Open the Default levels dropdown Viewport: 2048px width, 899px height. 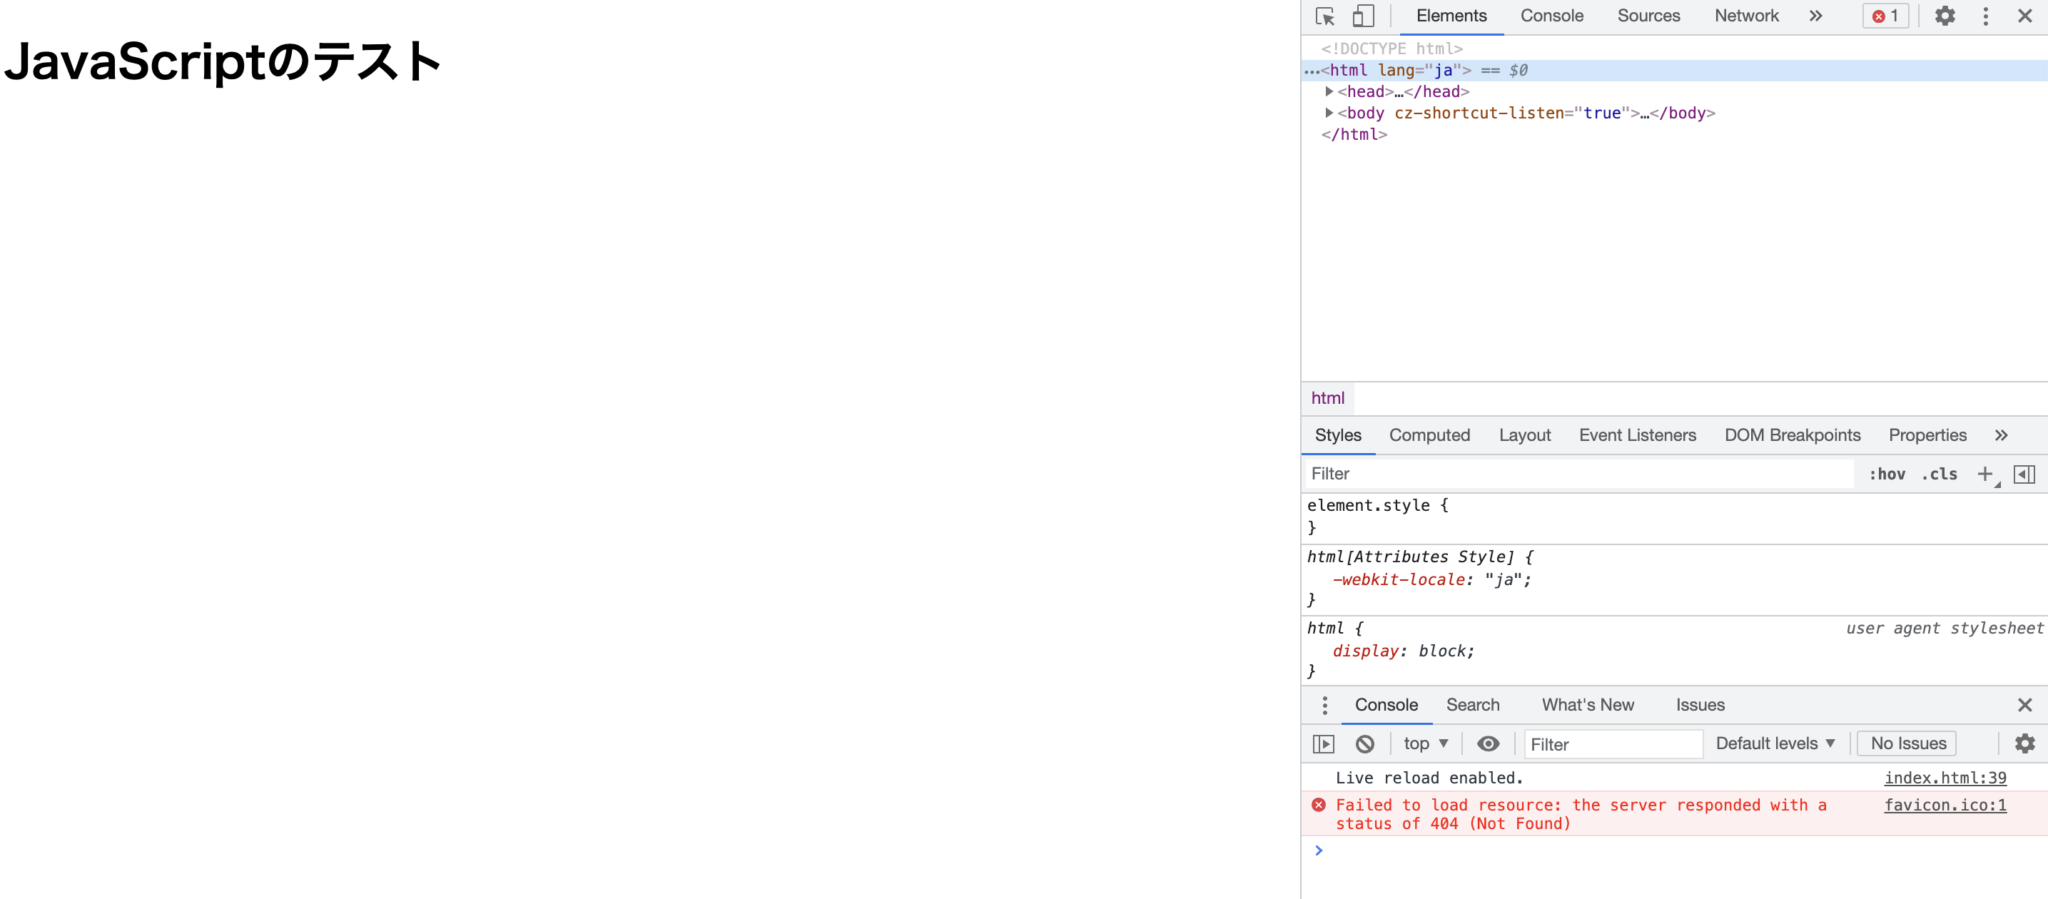tap(1775, 744)
